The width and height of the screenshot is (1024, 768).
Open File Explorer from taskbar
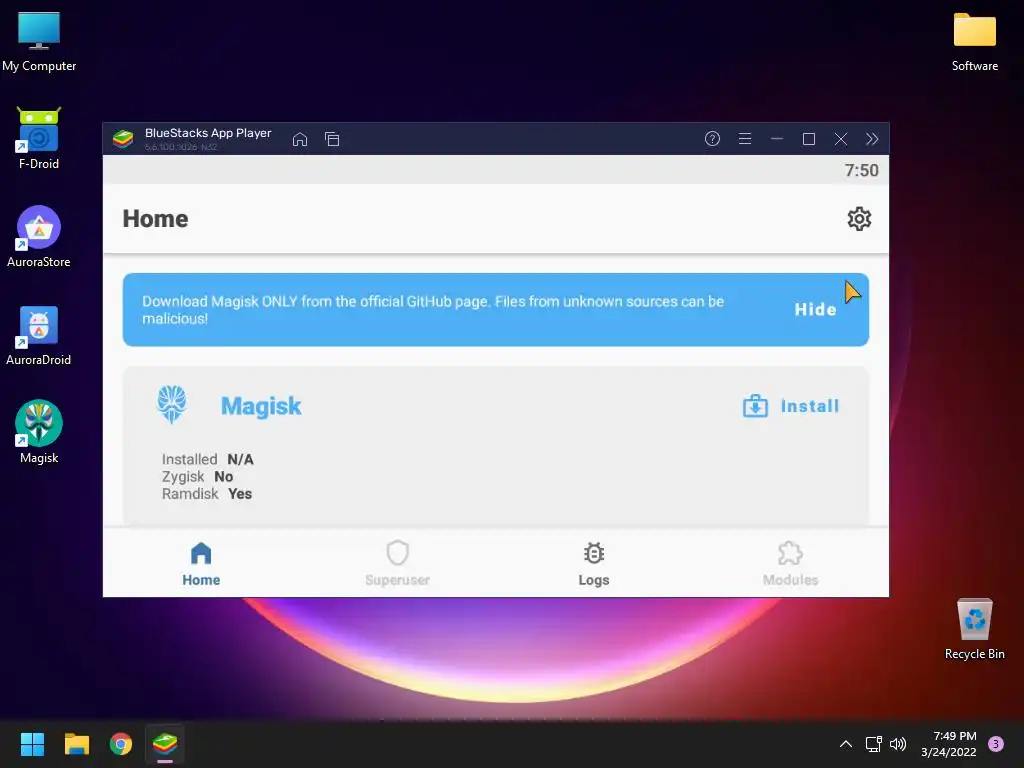[76, 744]
